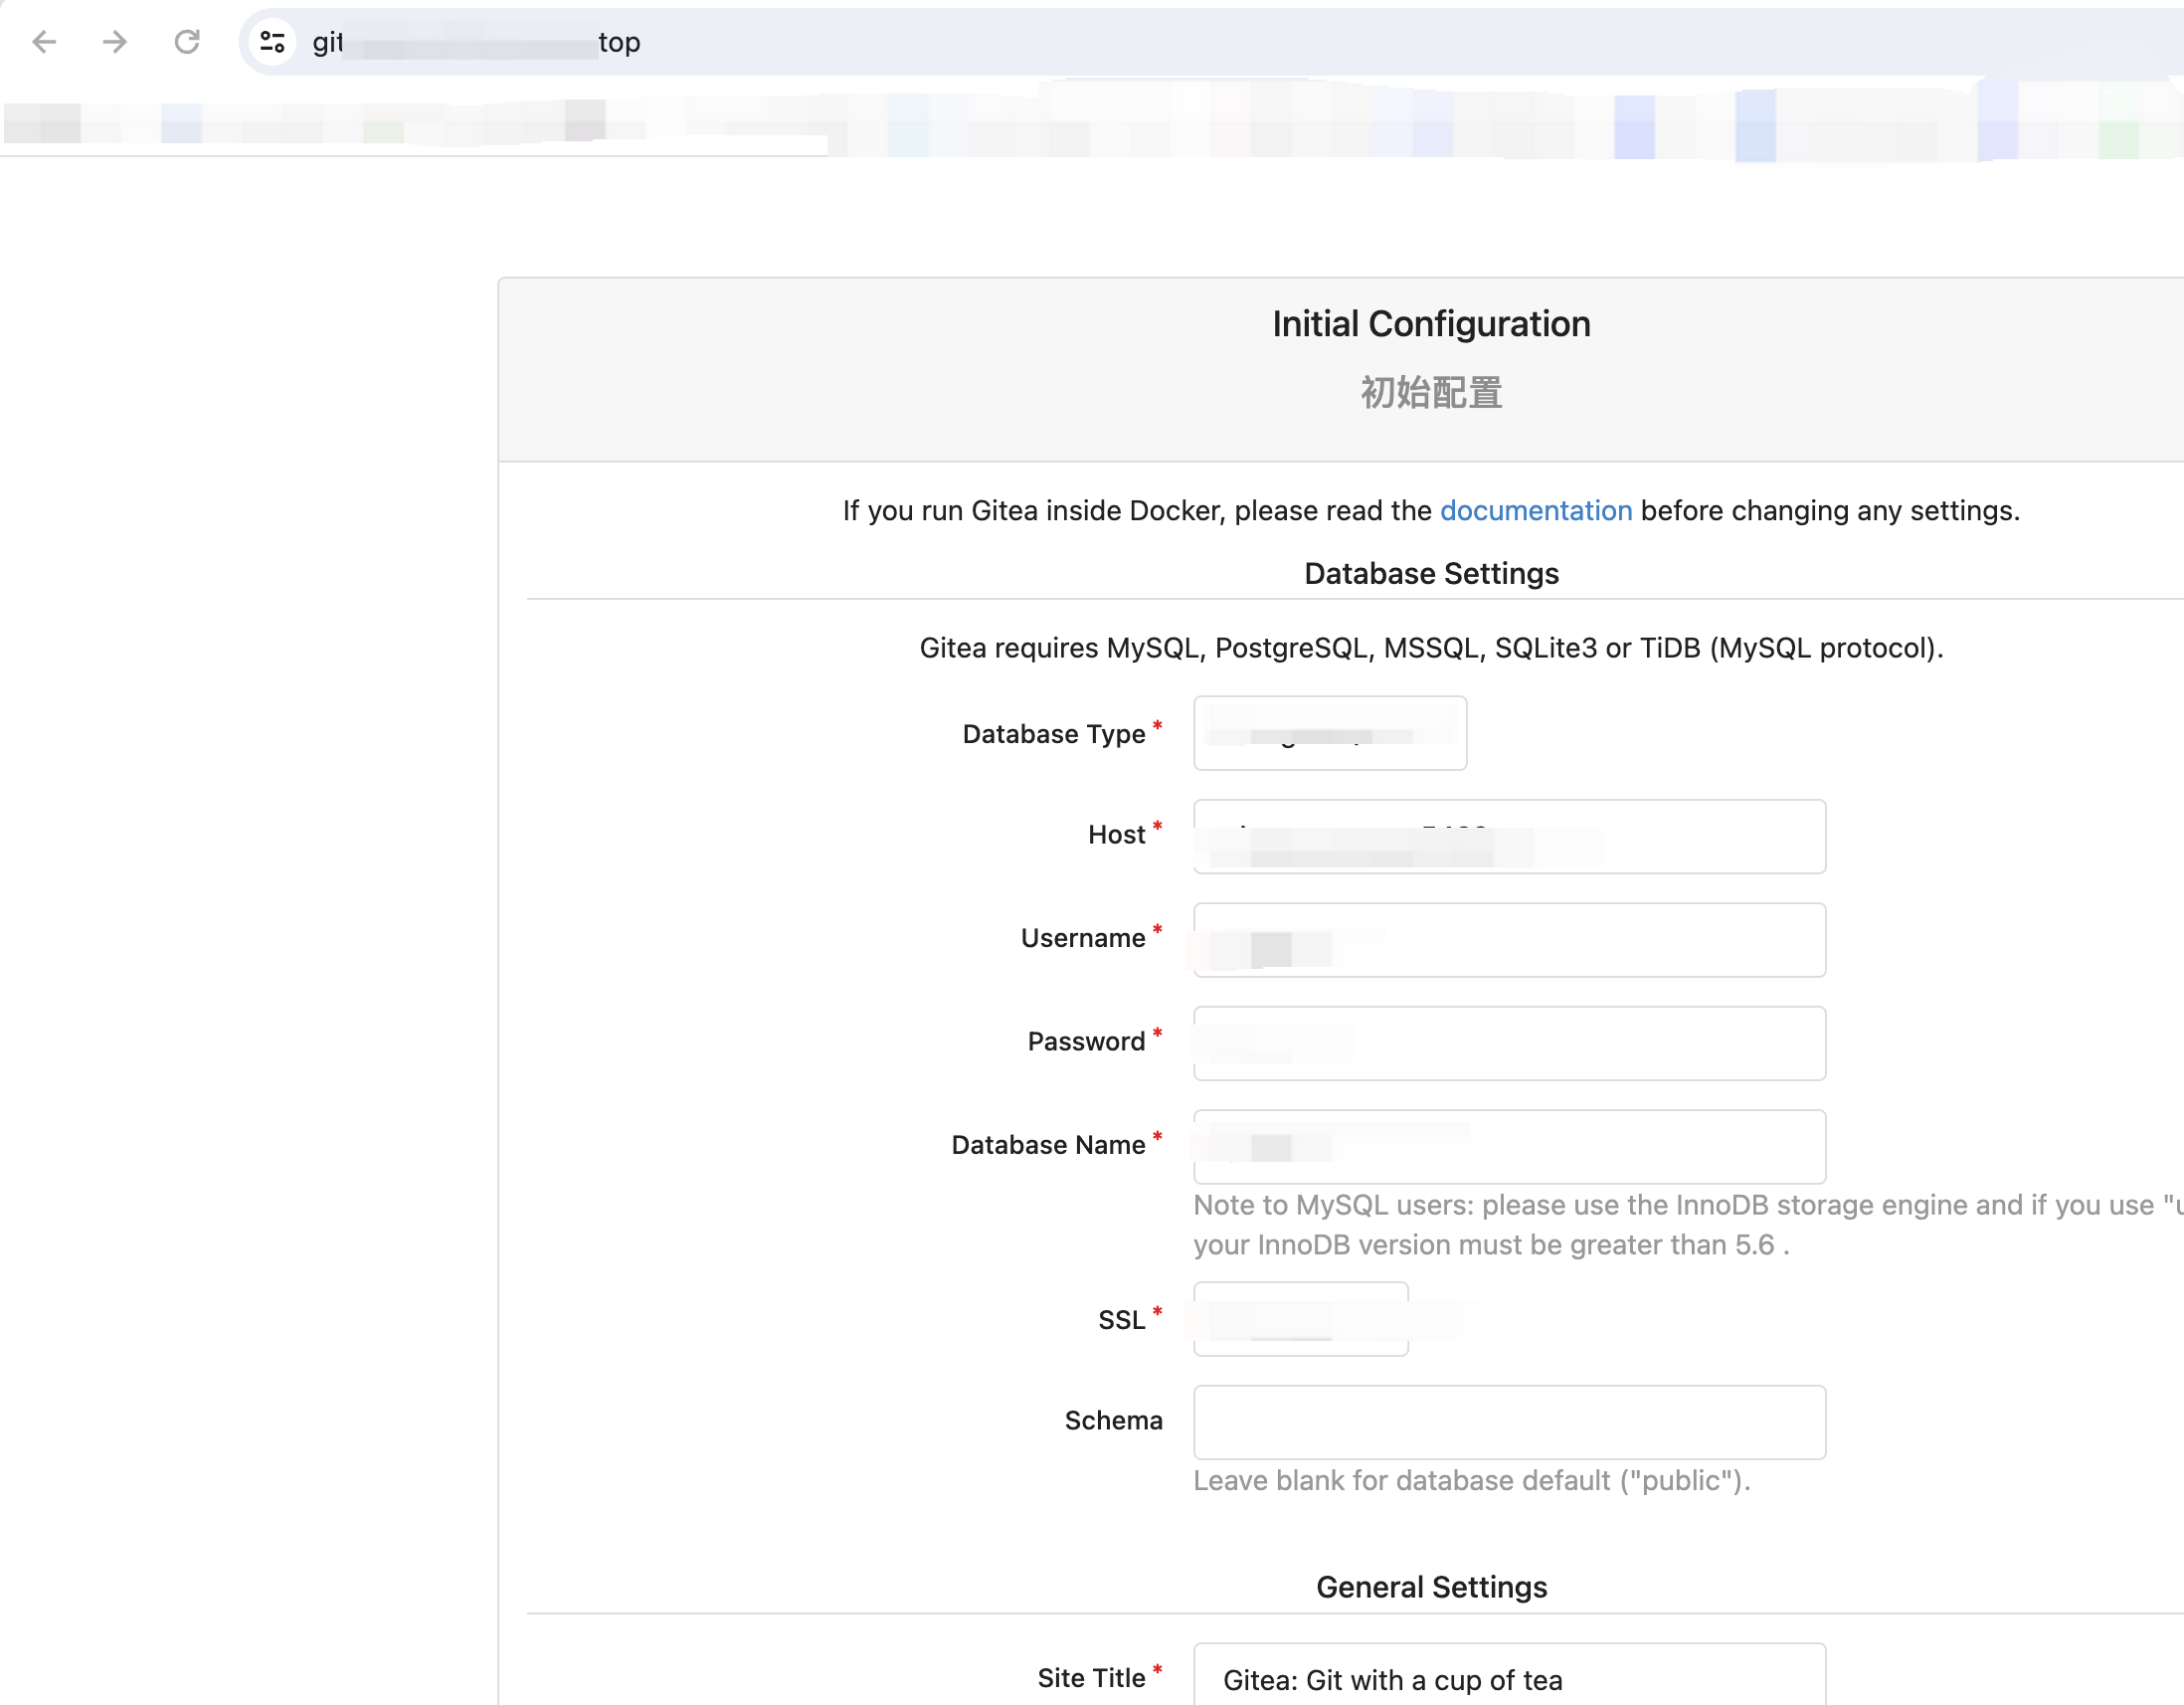Image resolution: width=2184 pixels, height=1705 pixels.
Task: Click the Schema field label
Action: point(1112,1421)
